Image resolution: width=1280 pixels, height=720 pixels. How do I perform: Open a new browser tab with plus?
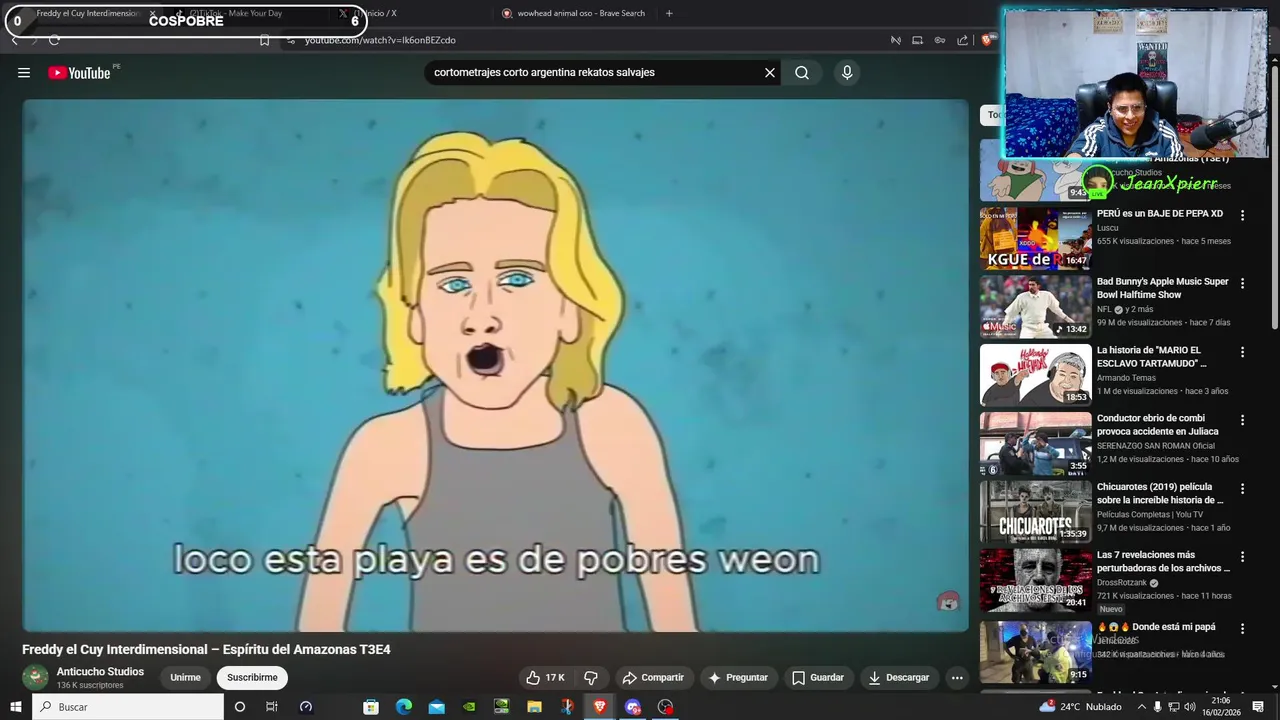coord(669,14)
